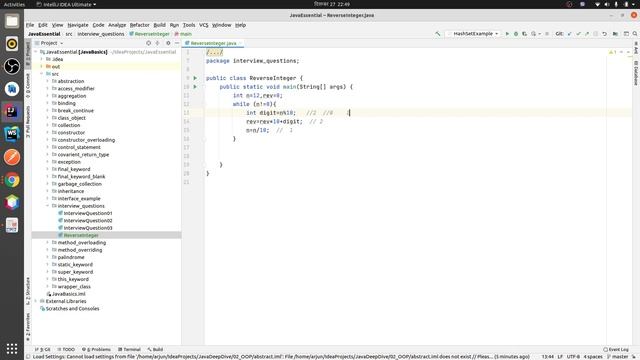Screen dimensions: 640x360
Task: Open the Navigate menu
Action: point(78,25)
